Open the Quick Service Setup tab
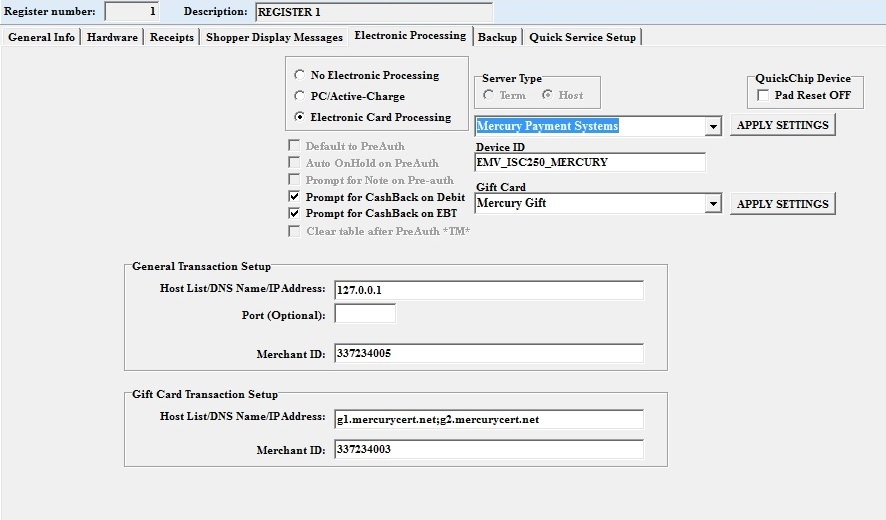This screenshot has width=886, height=520. [582, 37]
